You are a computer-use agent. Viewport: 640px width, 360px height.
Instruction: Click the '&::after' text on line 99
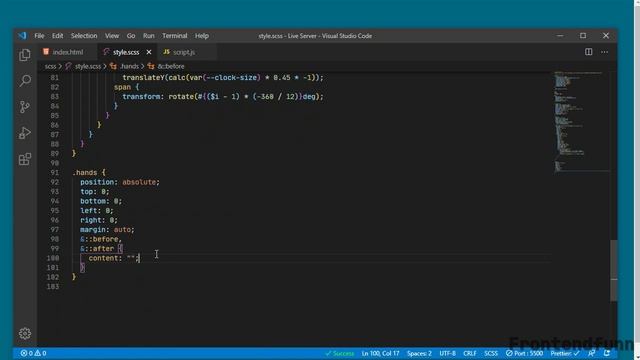pyautogui.click(x=97, y=249)
